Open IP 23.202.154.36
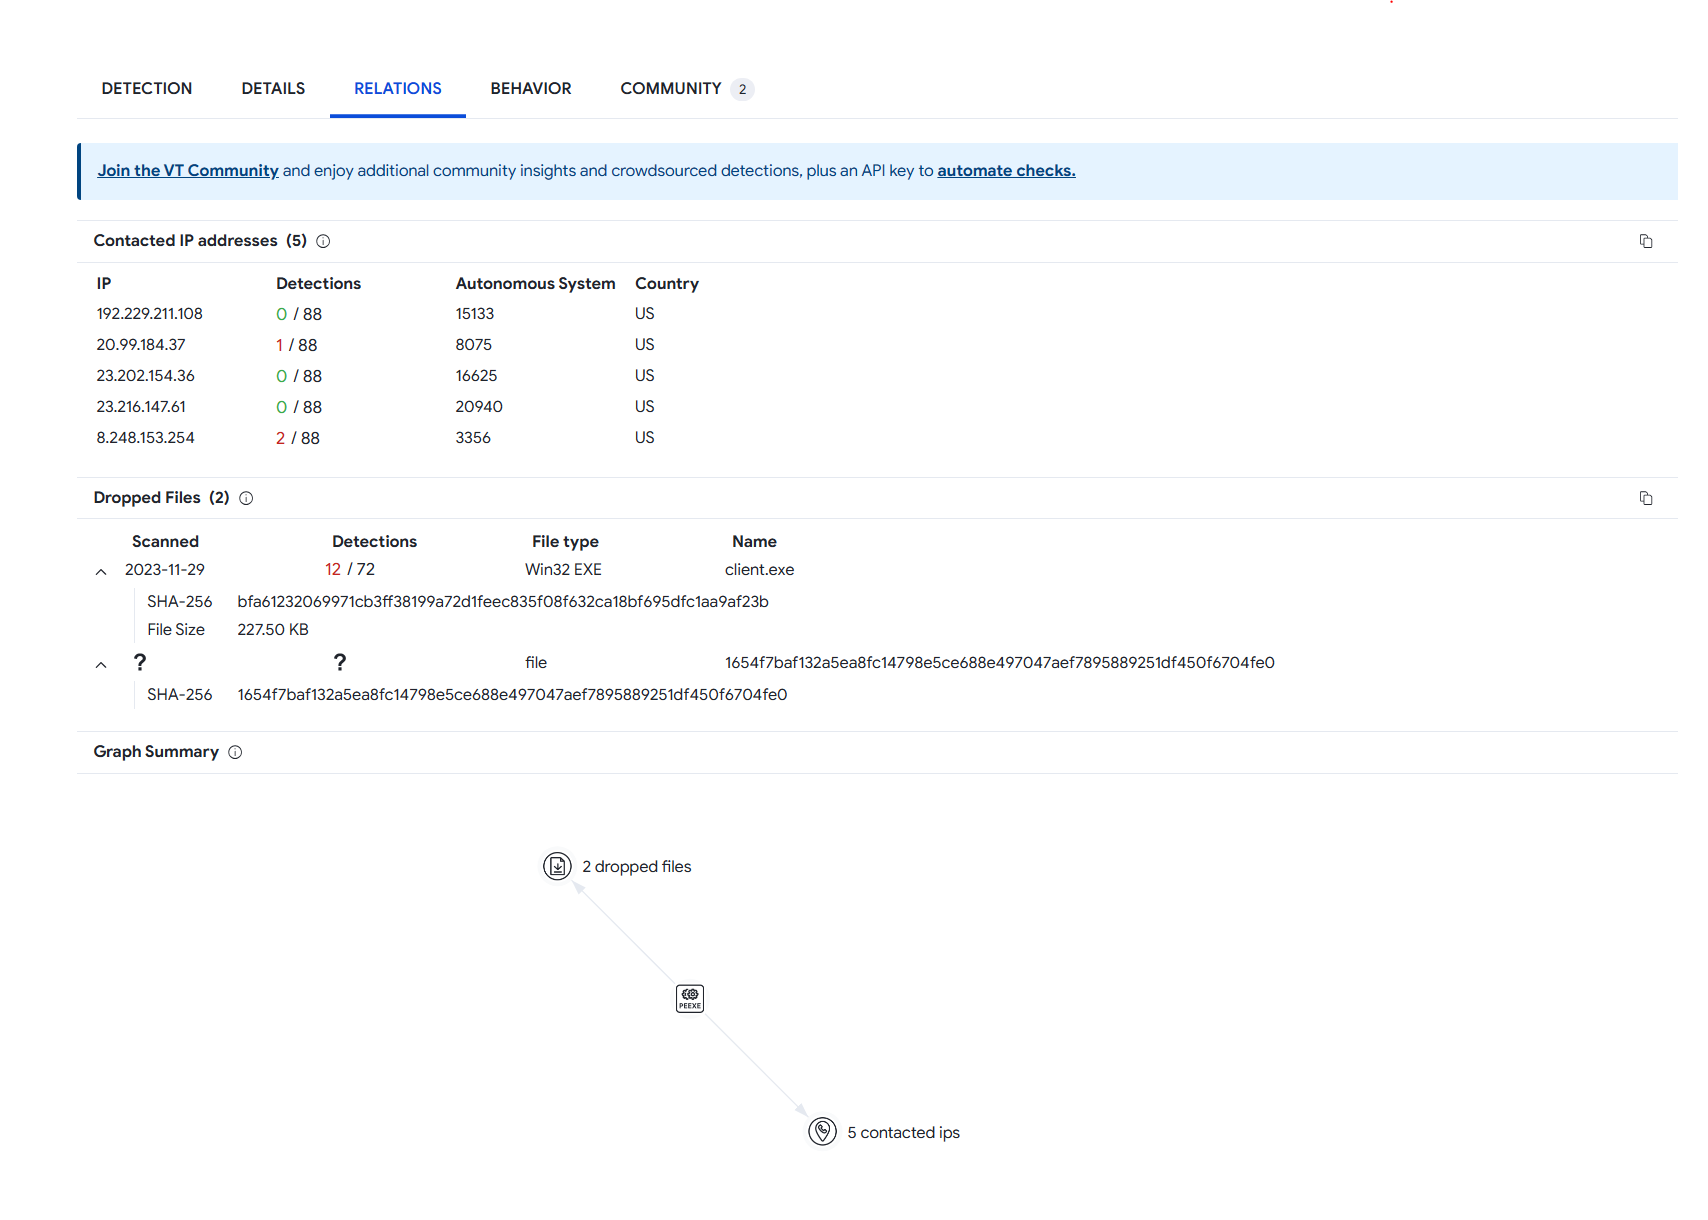This screenshot has width=1708, height=1220. [x=145, y=376]
